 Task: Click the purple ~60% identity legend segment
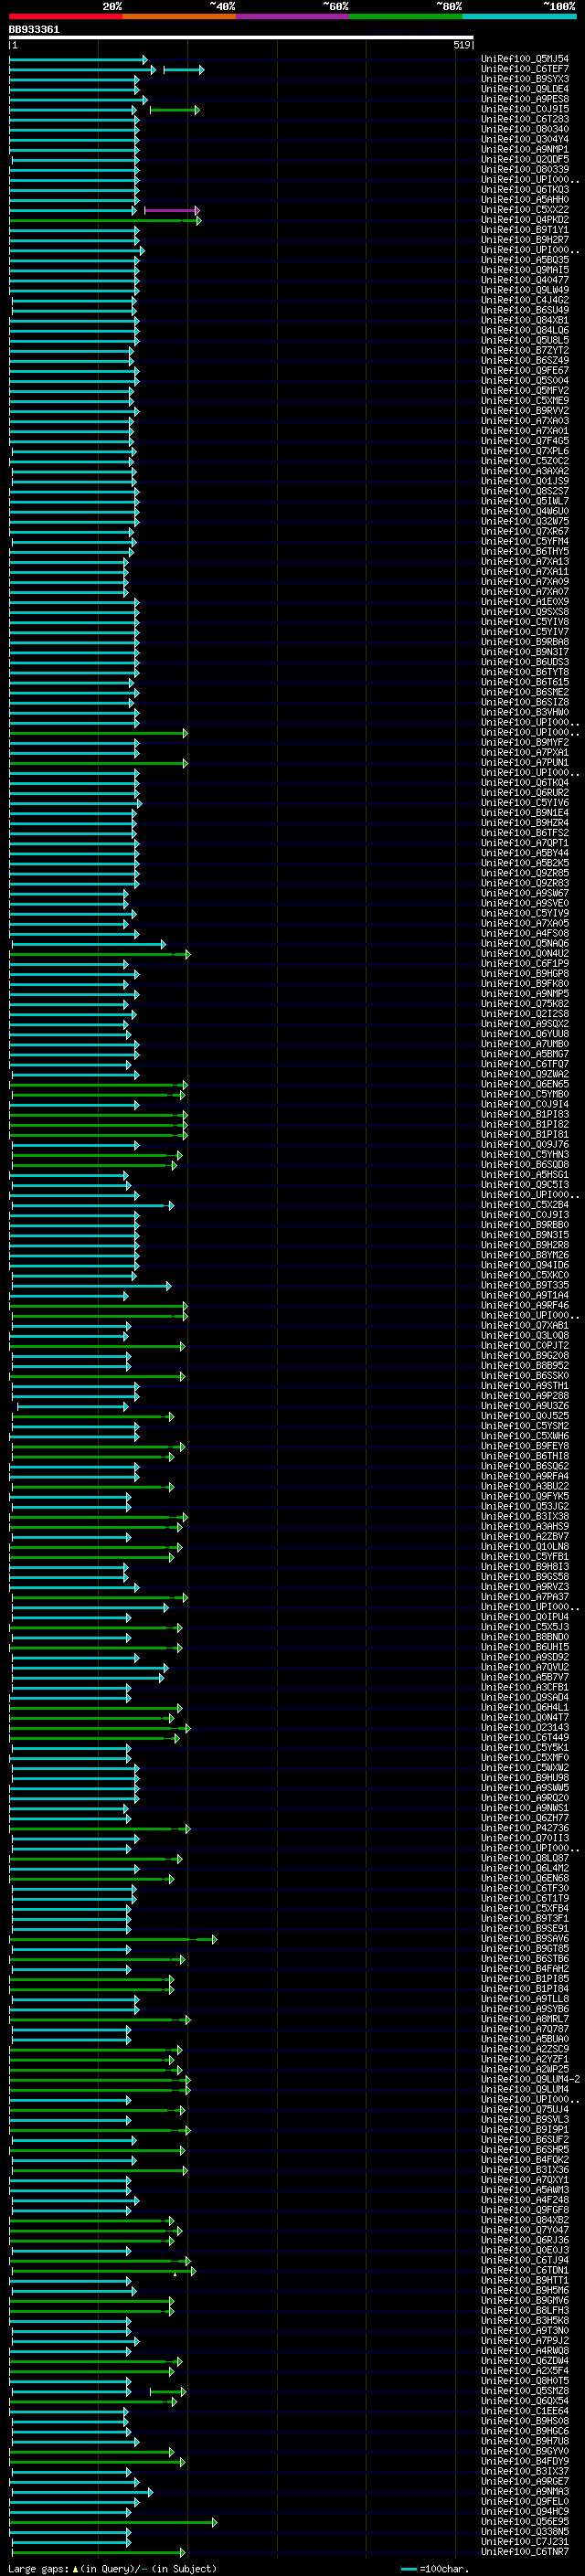[293, 16]
